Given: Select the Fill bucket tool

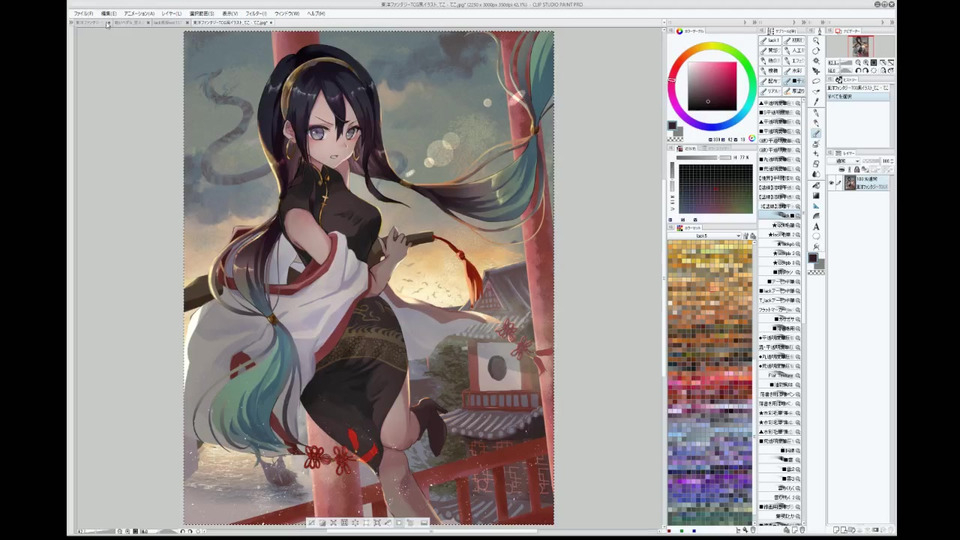Looking at the screenshot, I should click(x=816, y=186).
